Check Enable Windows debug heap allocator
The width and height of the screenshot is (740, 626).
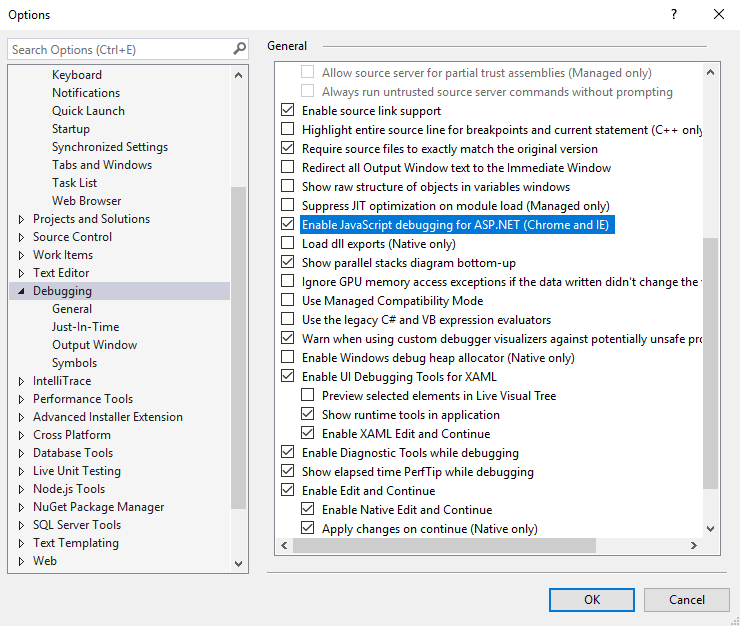tap(287, 357)
